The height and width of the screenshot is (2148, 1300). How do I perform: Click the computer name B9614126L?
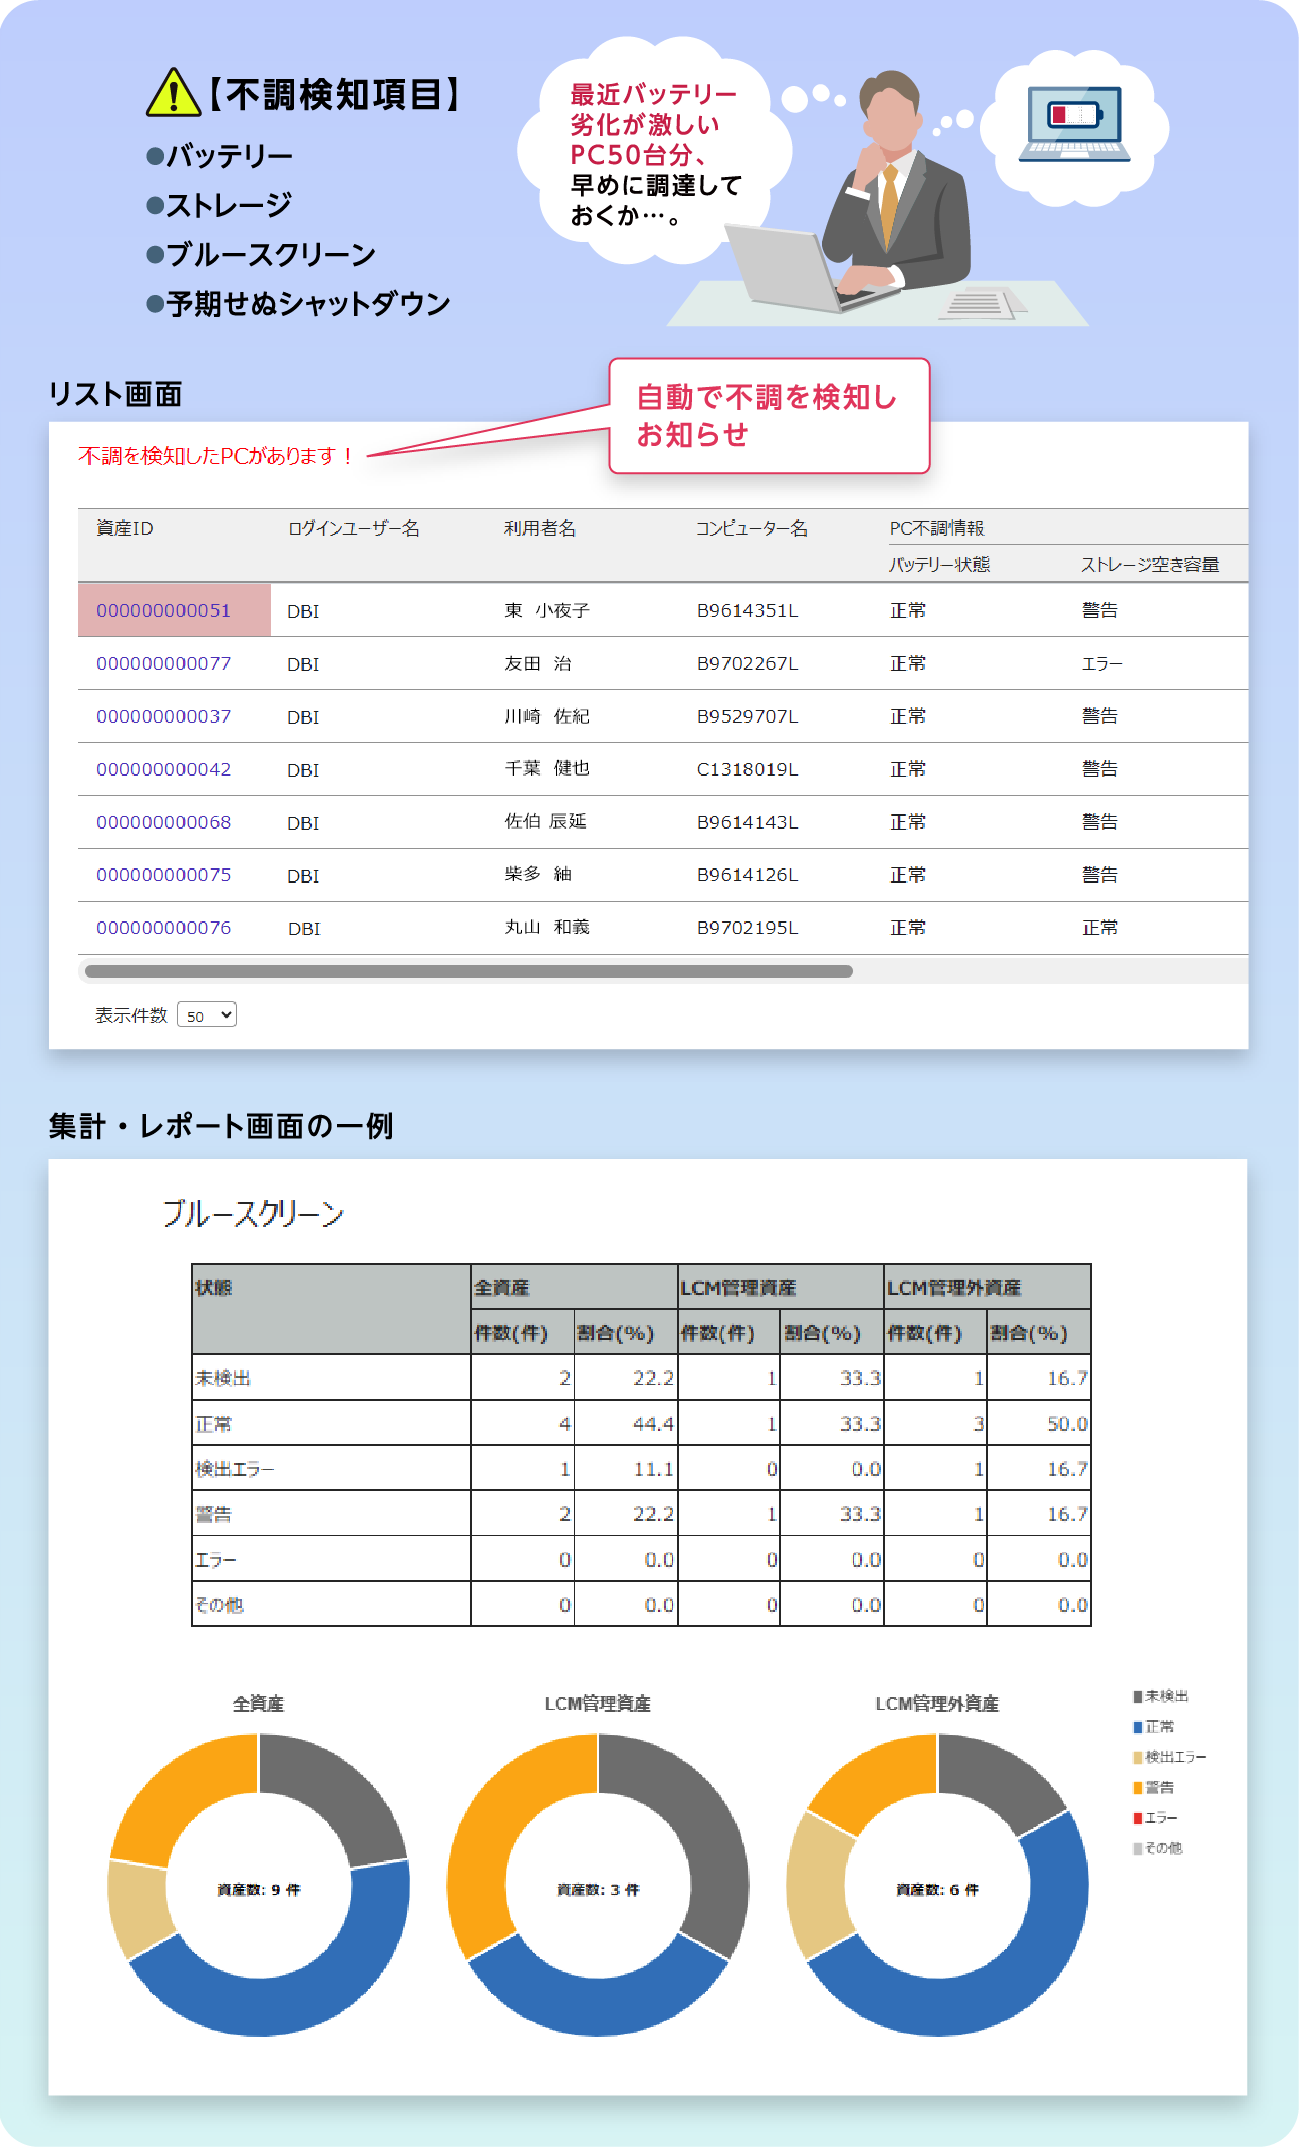tap(747, 874)
